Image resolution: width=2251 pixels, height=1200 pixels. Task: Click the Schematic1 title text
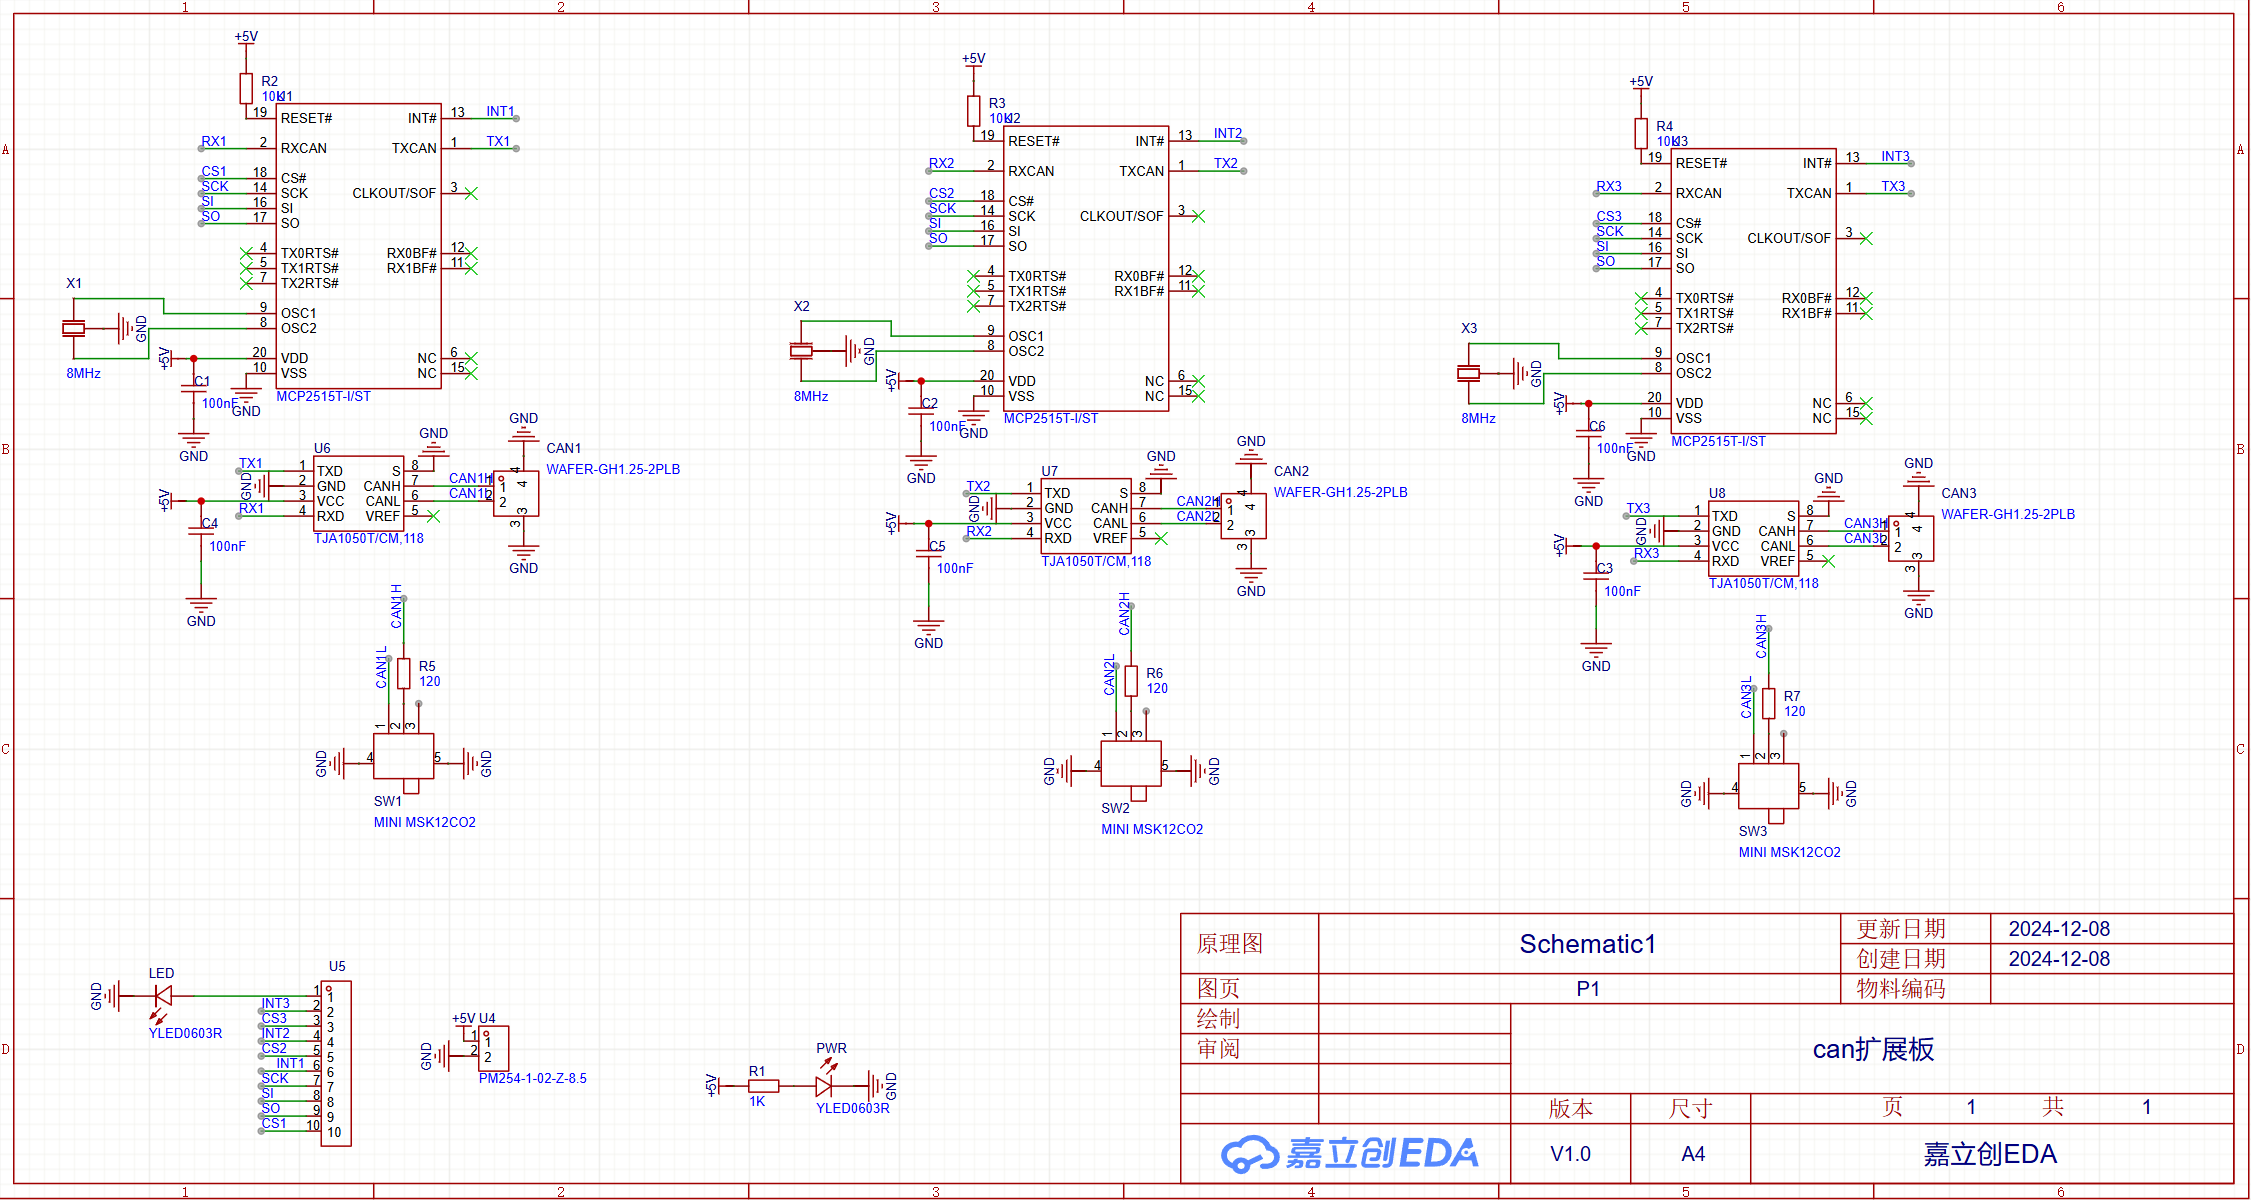[x=1587, y=944]
